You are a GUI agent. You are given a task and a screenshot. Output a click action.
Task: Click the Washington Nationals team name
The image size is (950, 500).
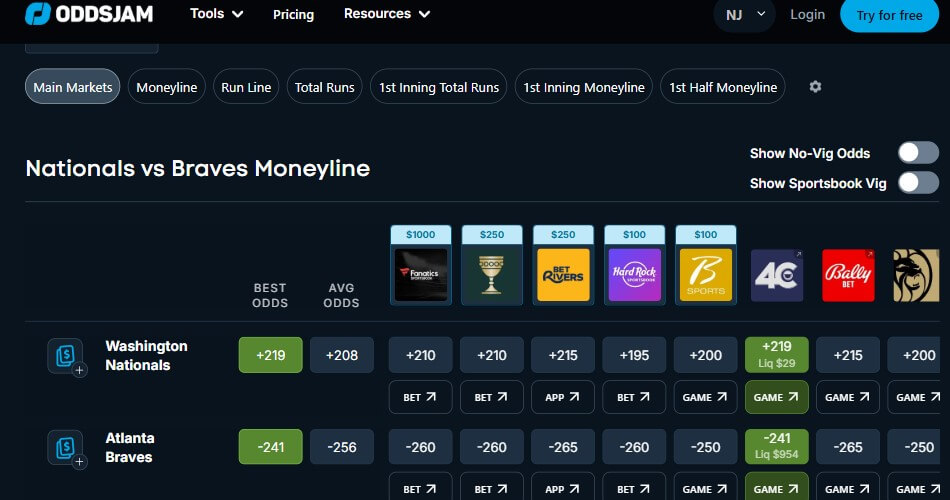click(147, 355)
